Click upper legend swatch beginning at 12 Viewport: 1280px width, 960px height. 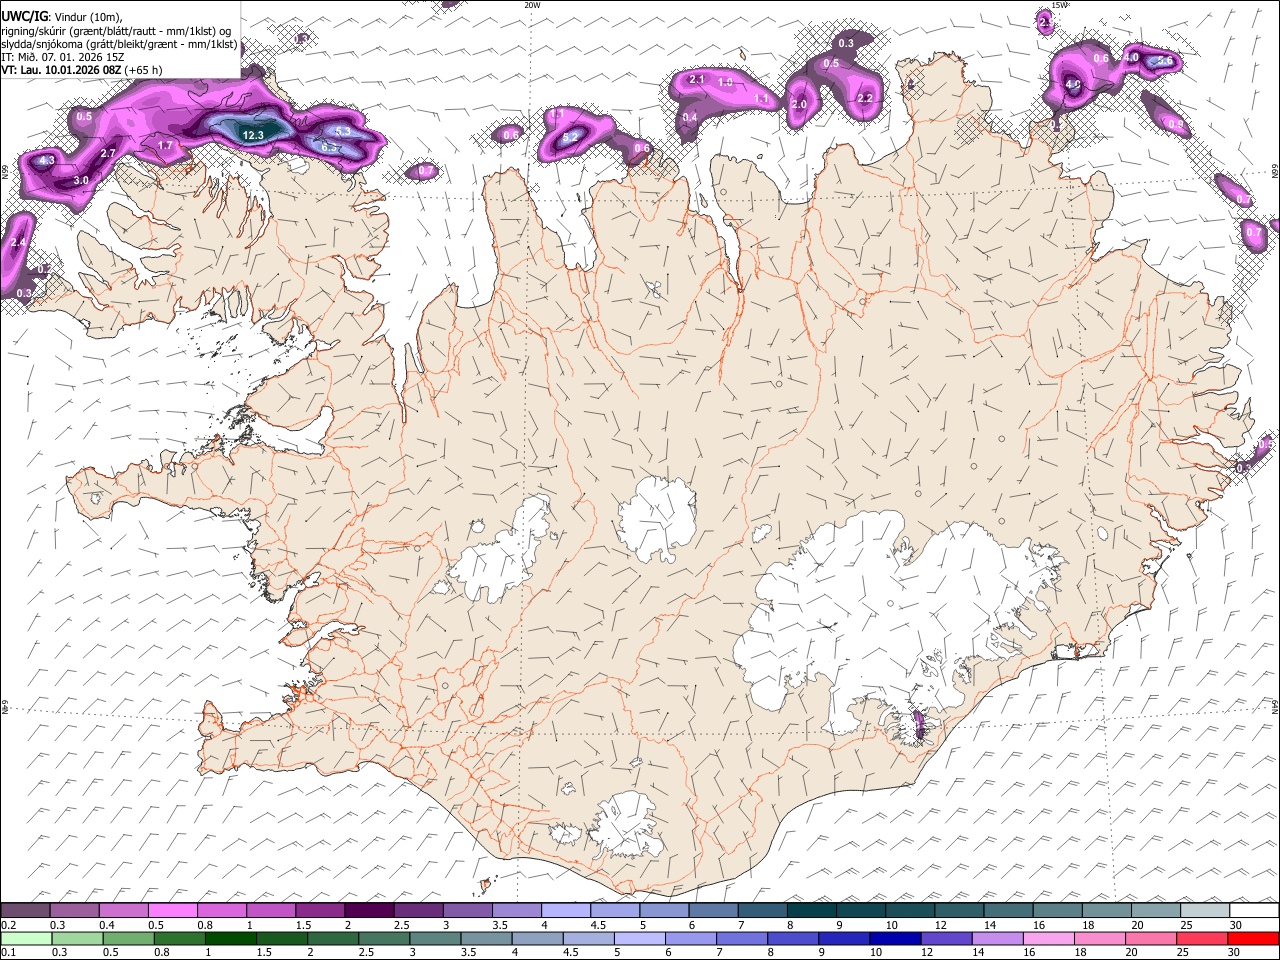(x=960, y=911)
